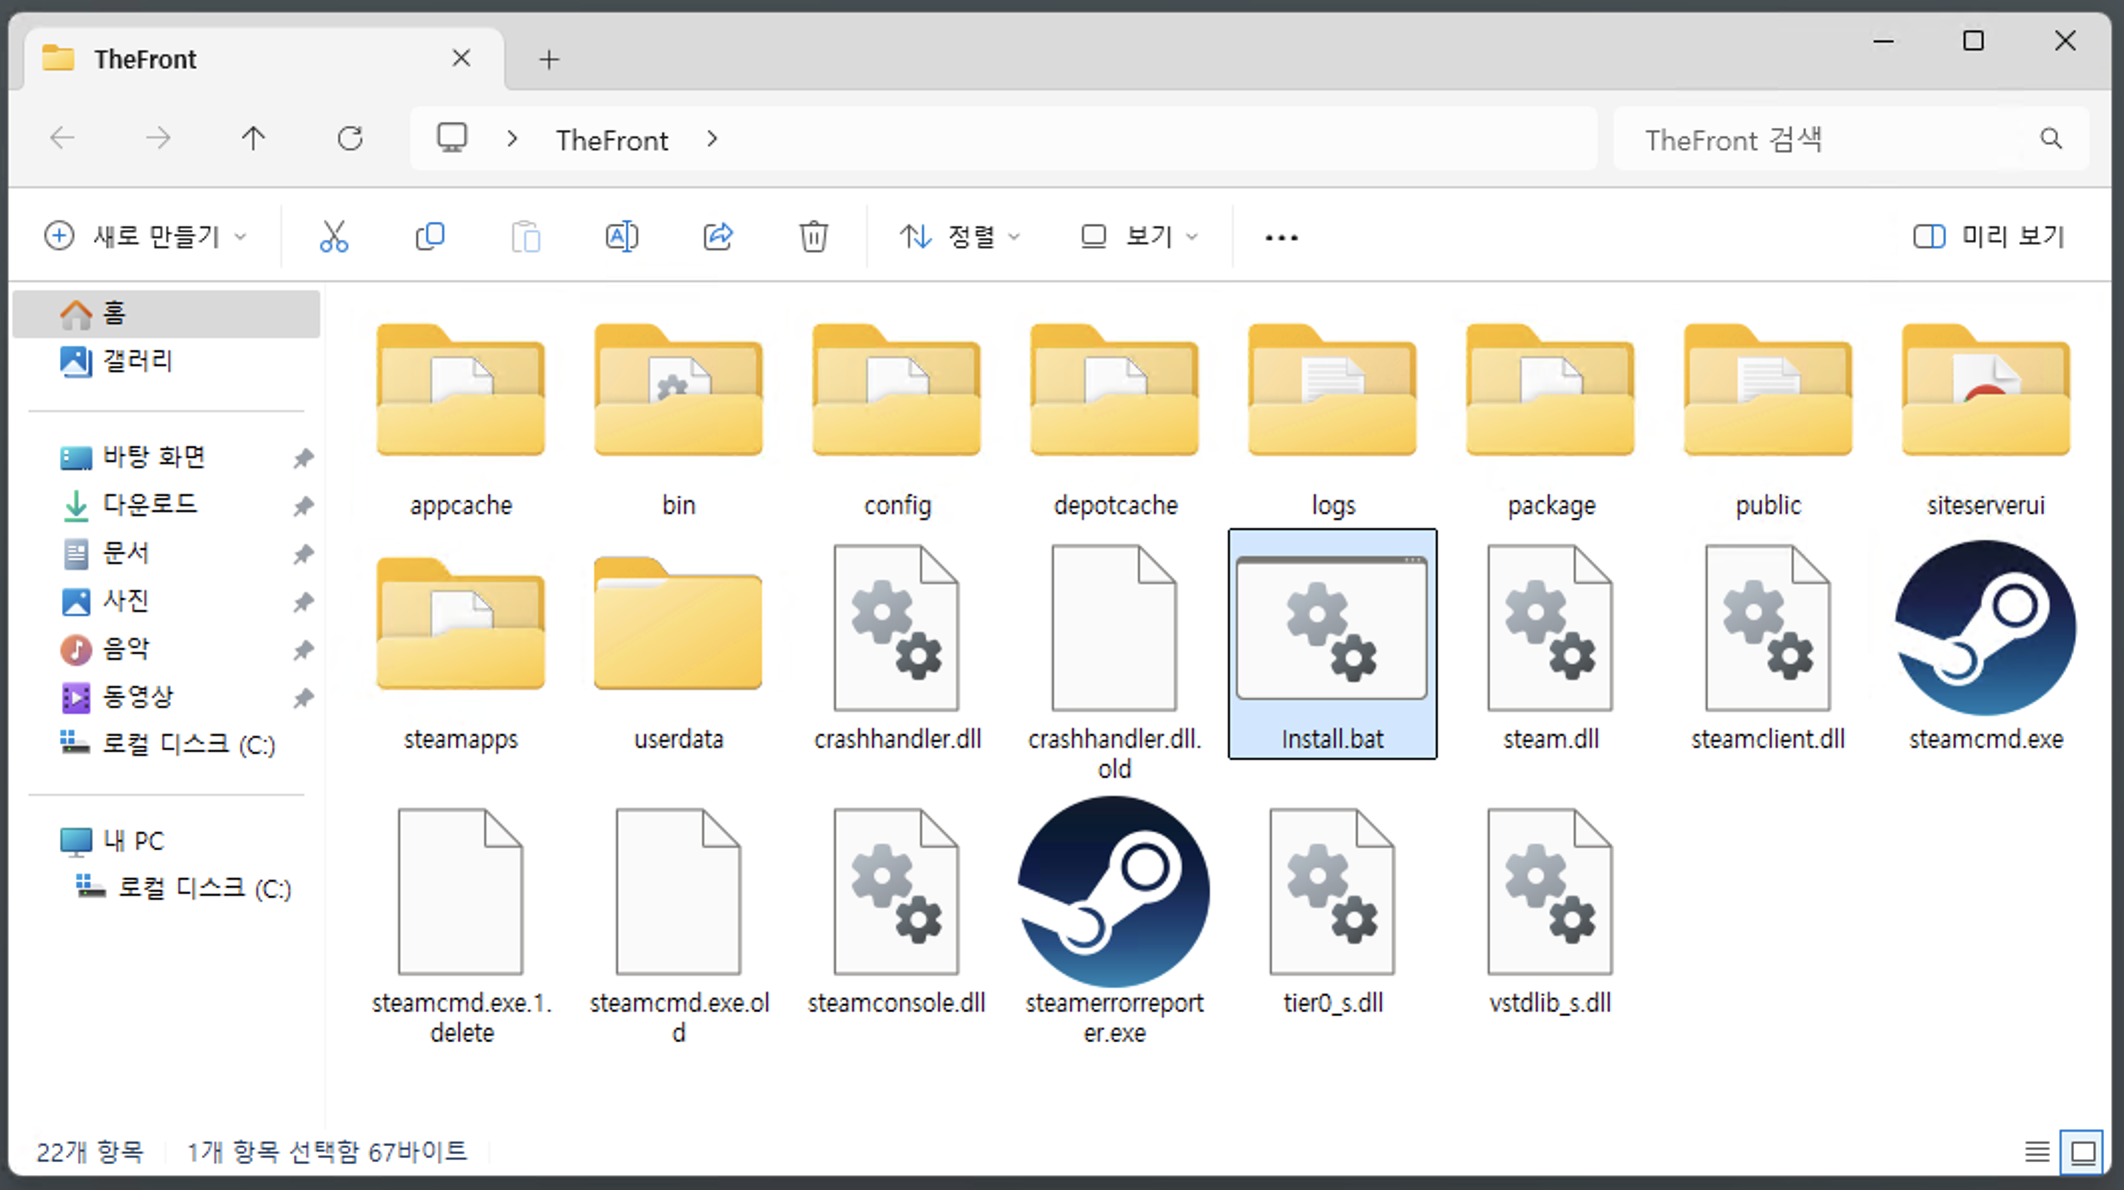Image resolution: width=2124 pixels, height=1190 pixels.
Task: Expand the chevron after TheFront in address bar
Action: (x=712, y=139)
